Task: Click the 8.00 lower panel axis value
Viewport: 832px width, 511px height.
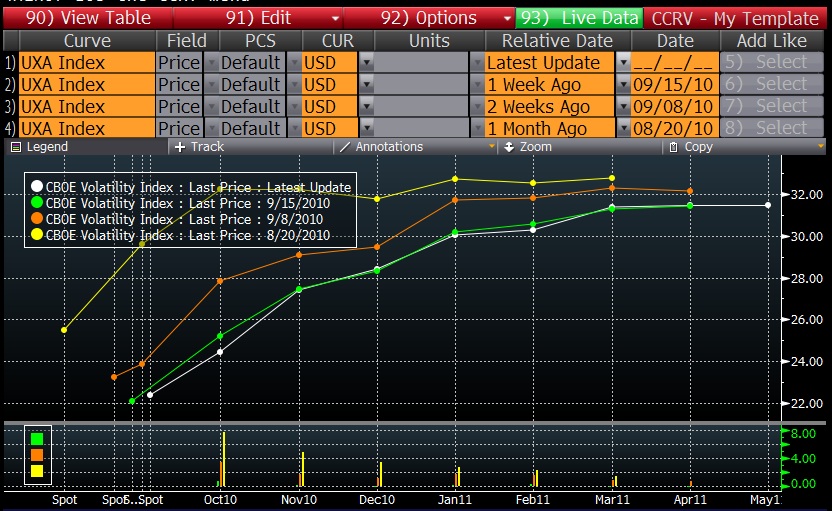Action: [x=803, y=434]
